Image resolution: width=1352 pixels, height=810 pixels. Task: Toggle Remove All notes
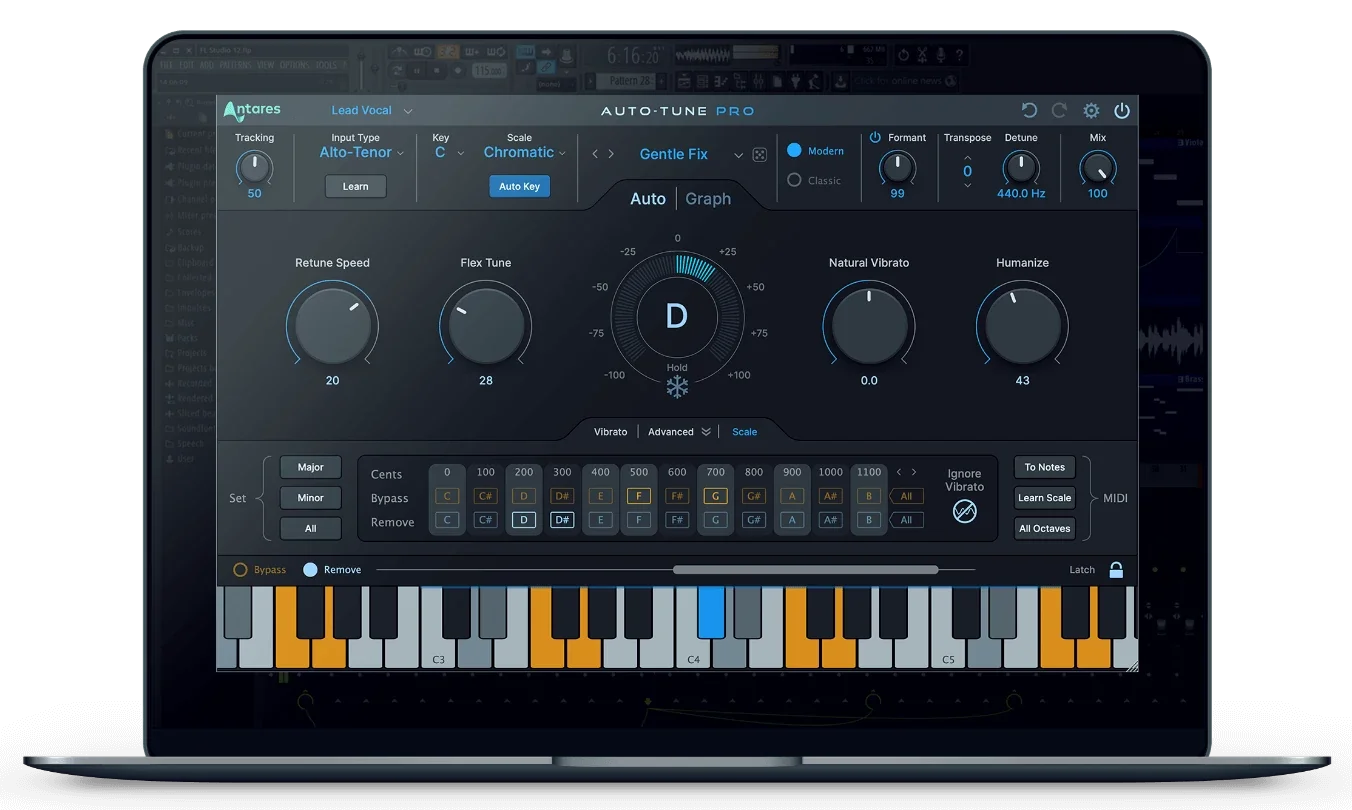point(905,520)
